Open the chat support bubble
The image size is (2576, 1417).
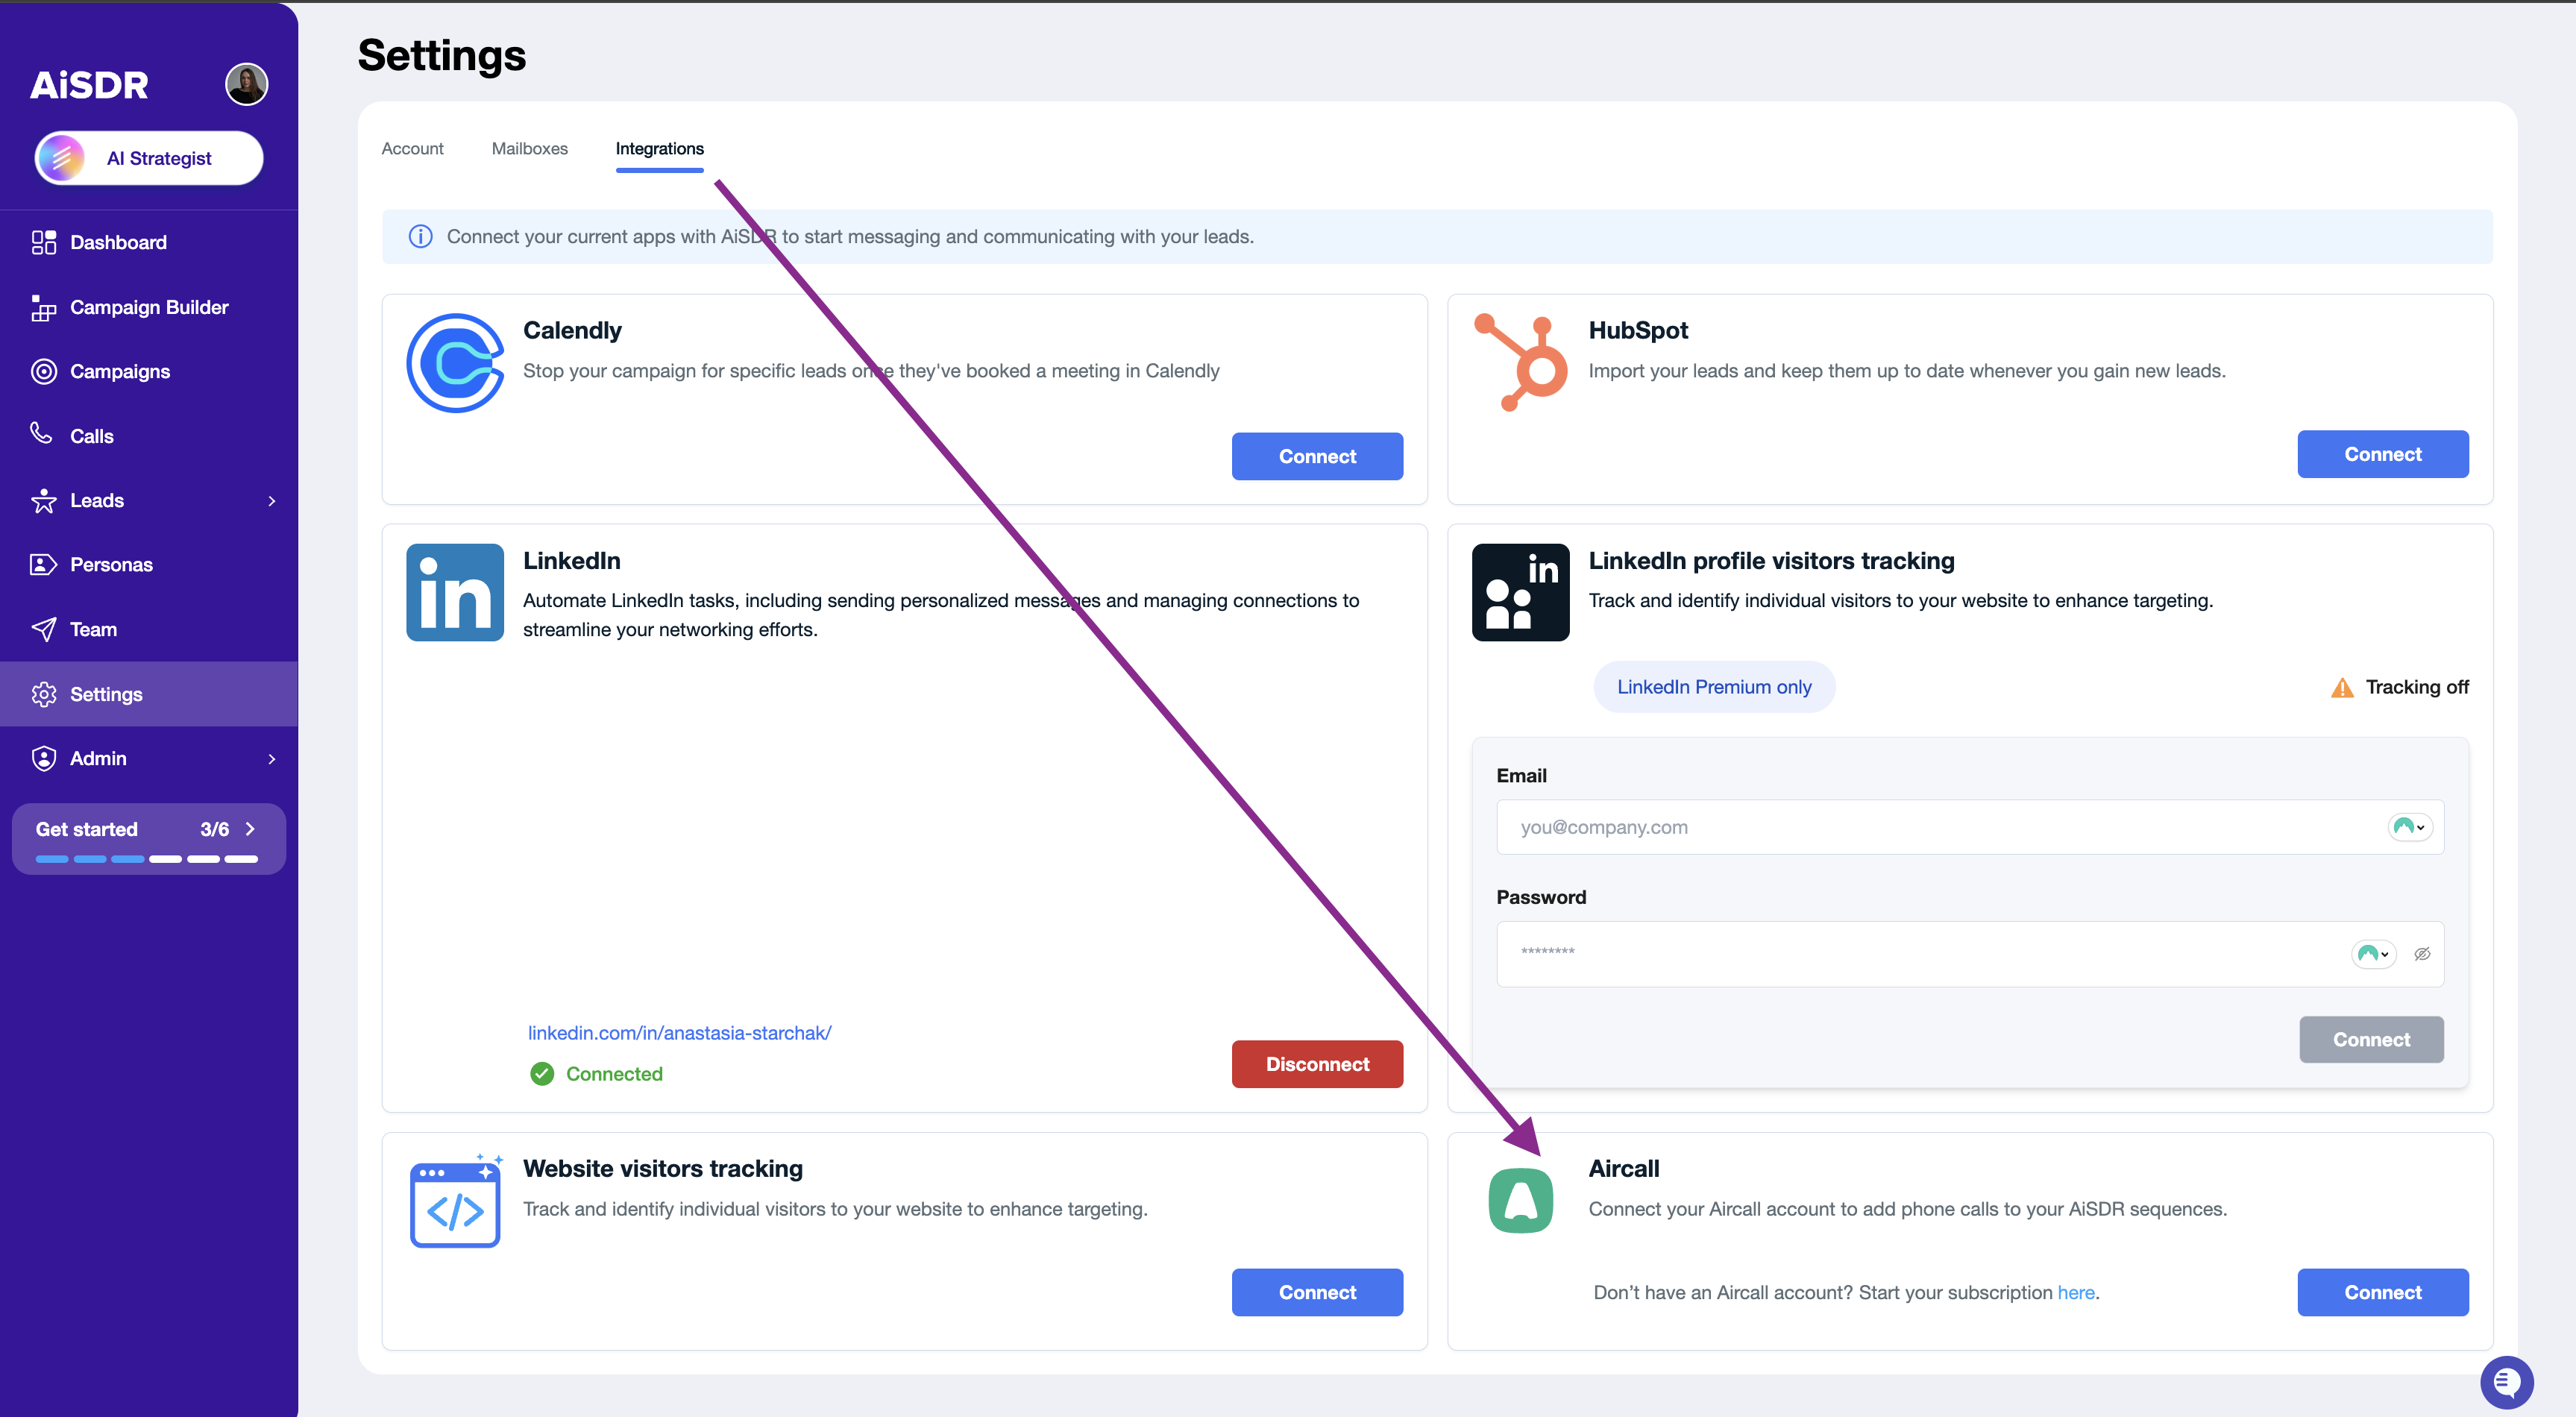click(x=2506, y=1382)
